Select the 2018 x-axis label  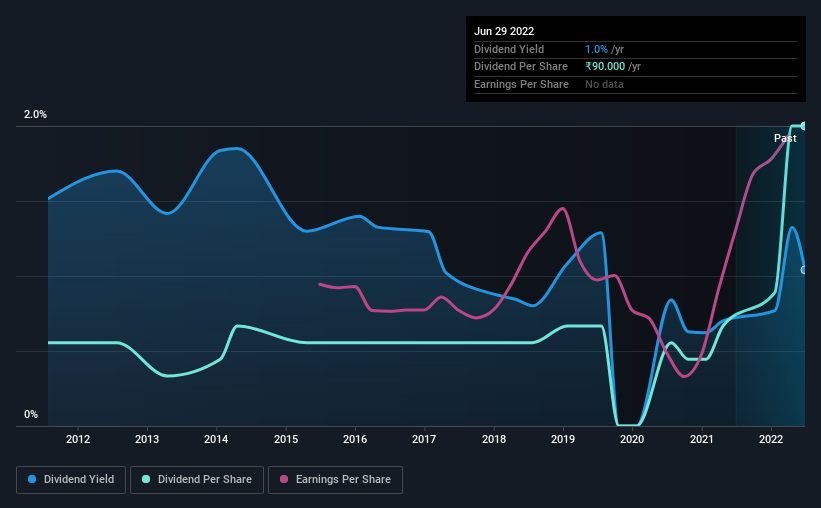(494, 439)
